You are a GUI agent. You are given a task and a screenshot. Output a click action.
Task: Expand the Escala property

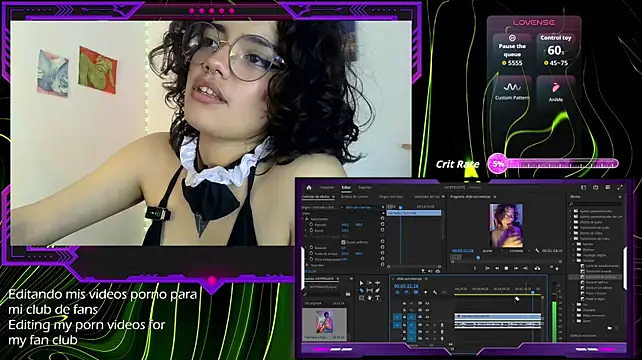pos(305,230)
